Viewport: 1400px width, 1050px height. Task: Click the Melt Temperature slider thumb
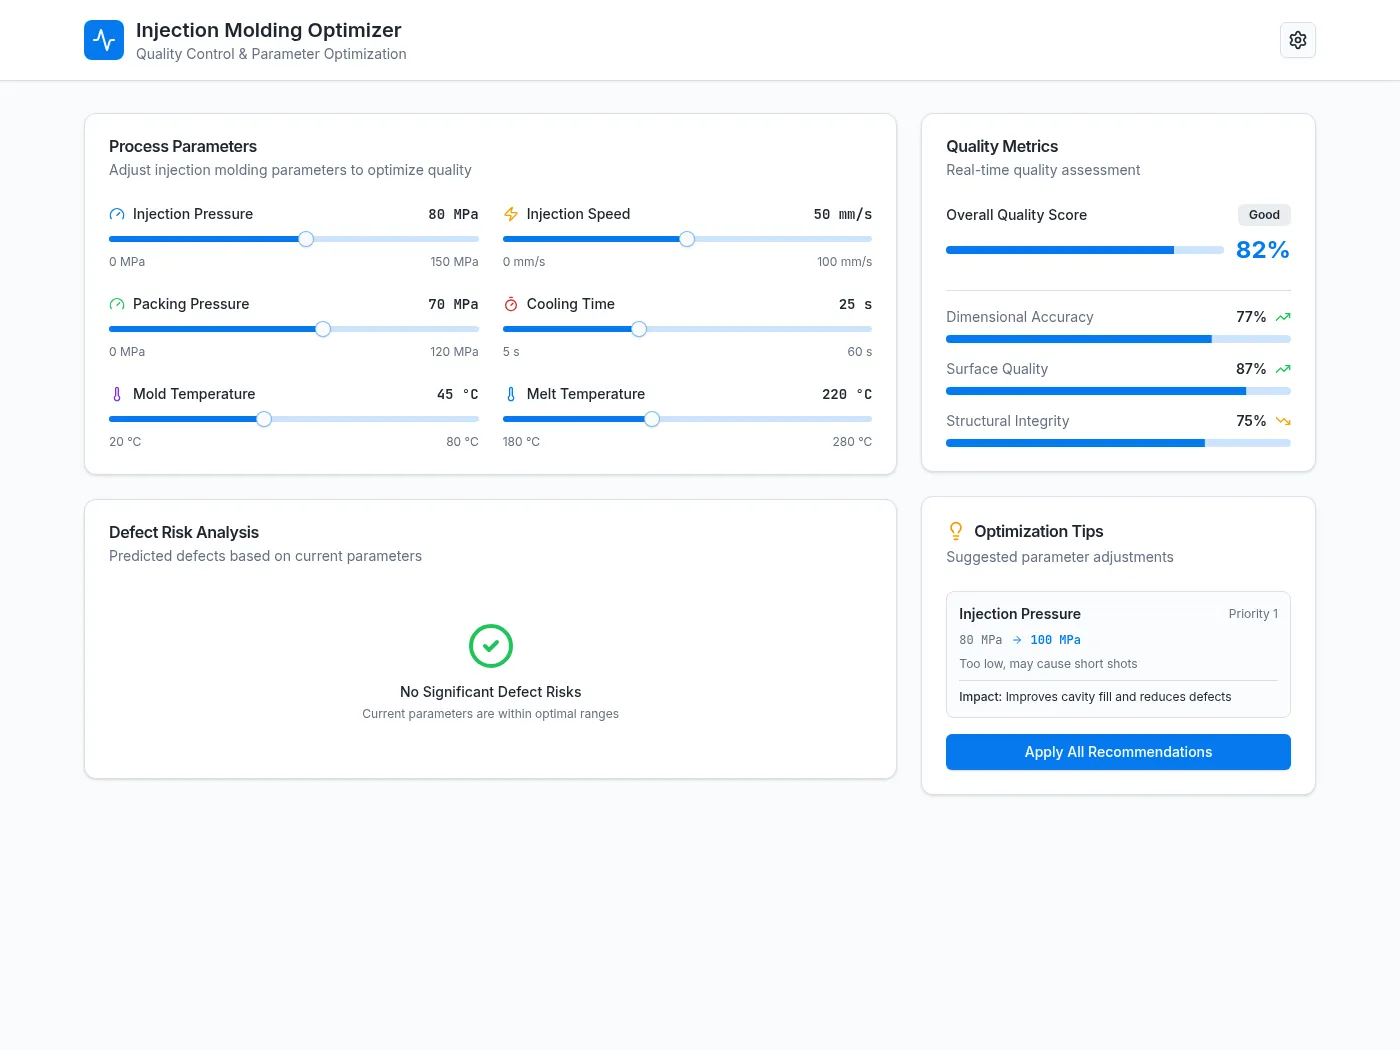(652, 419)
